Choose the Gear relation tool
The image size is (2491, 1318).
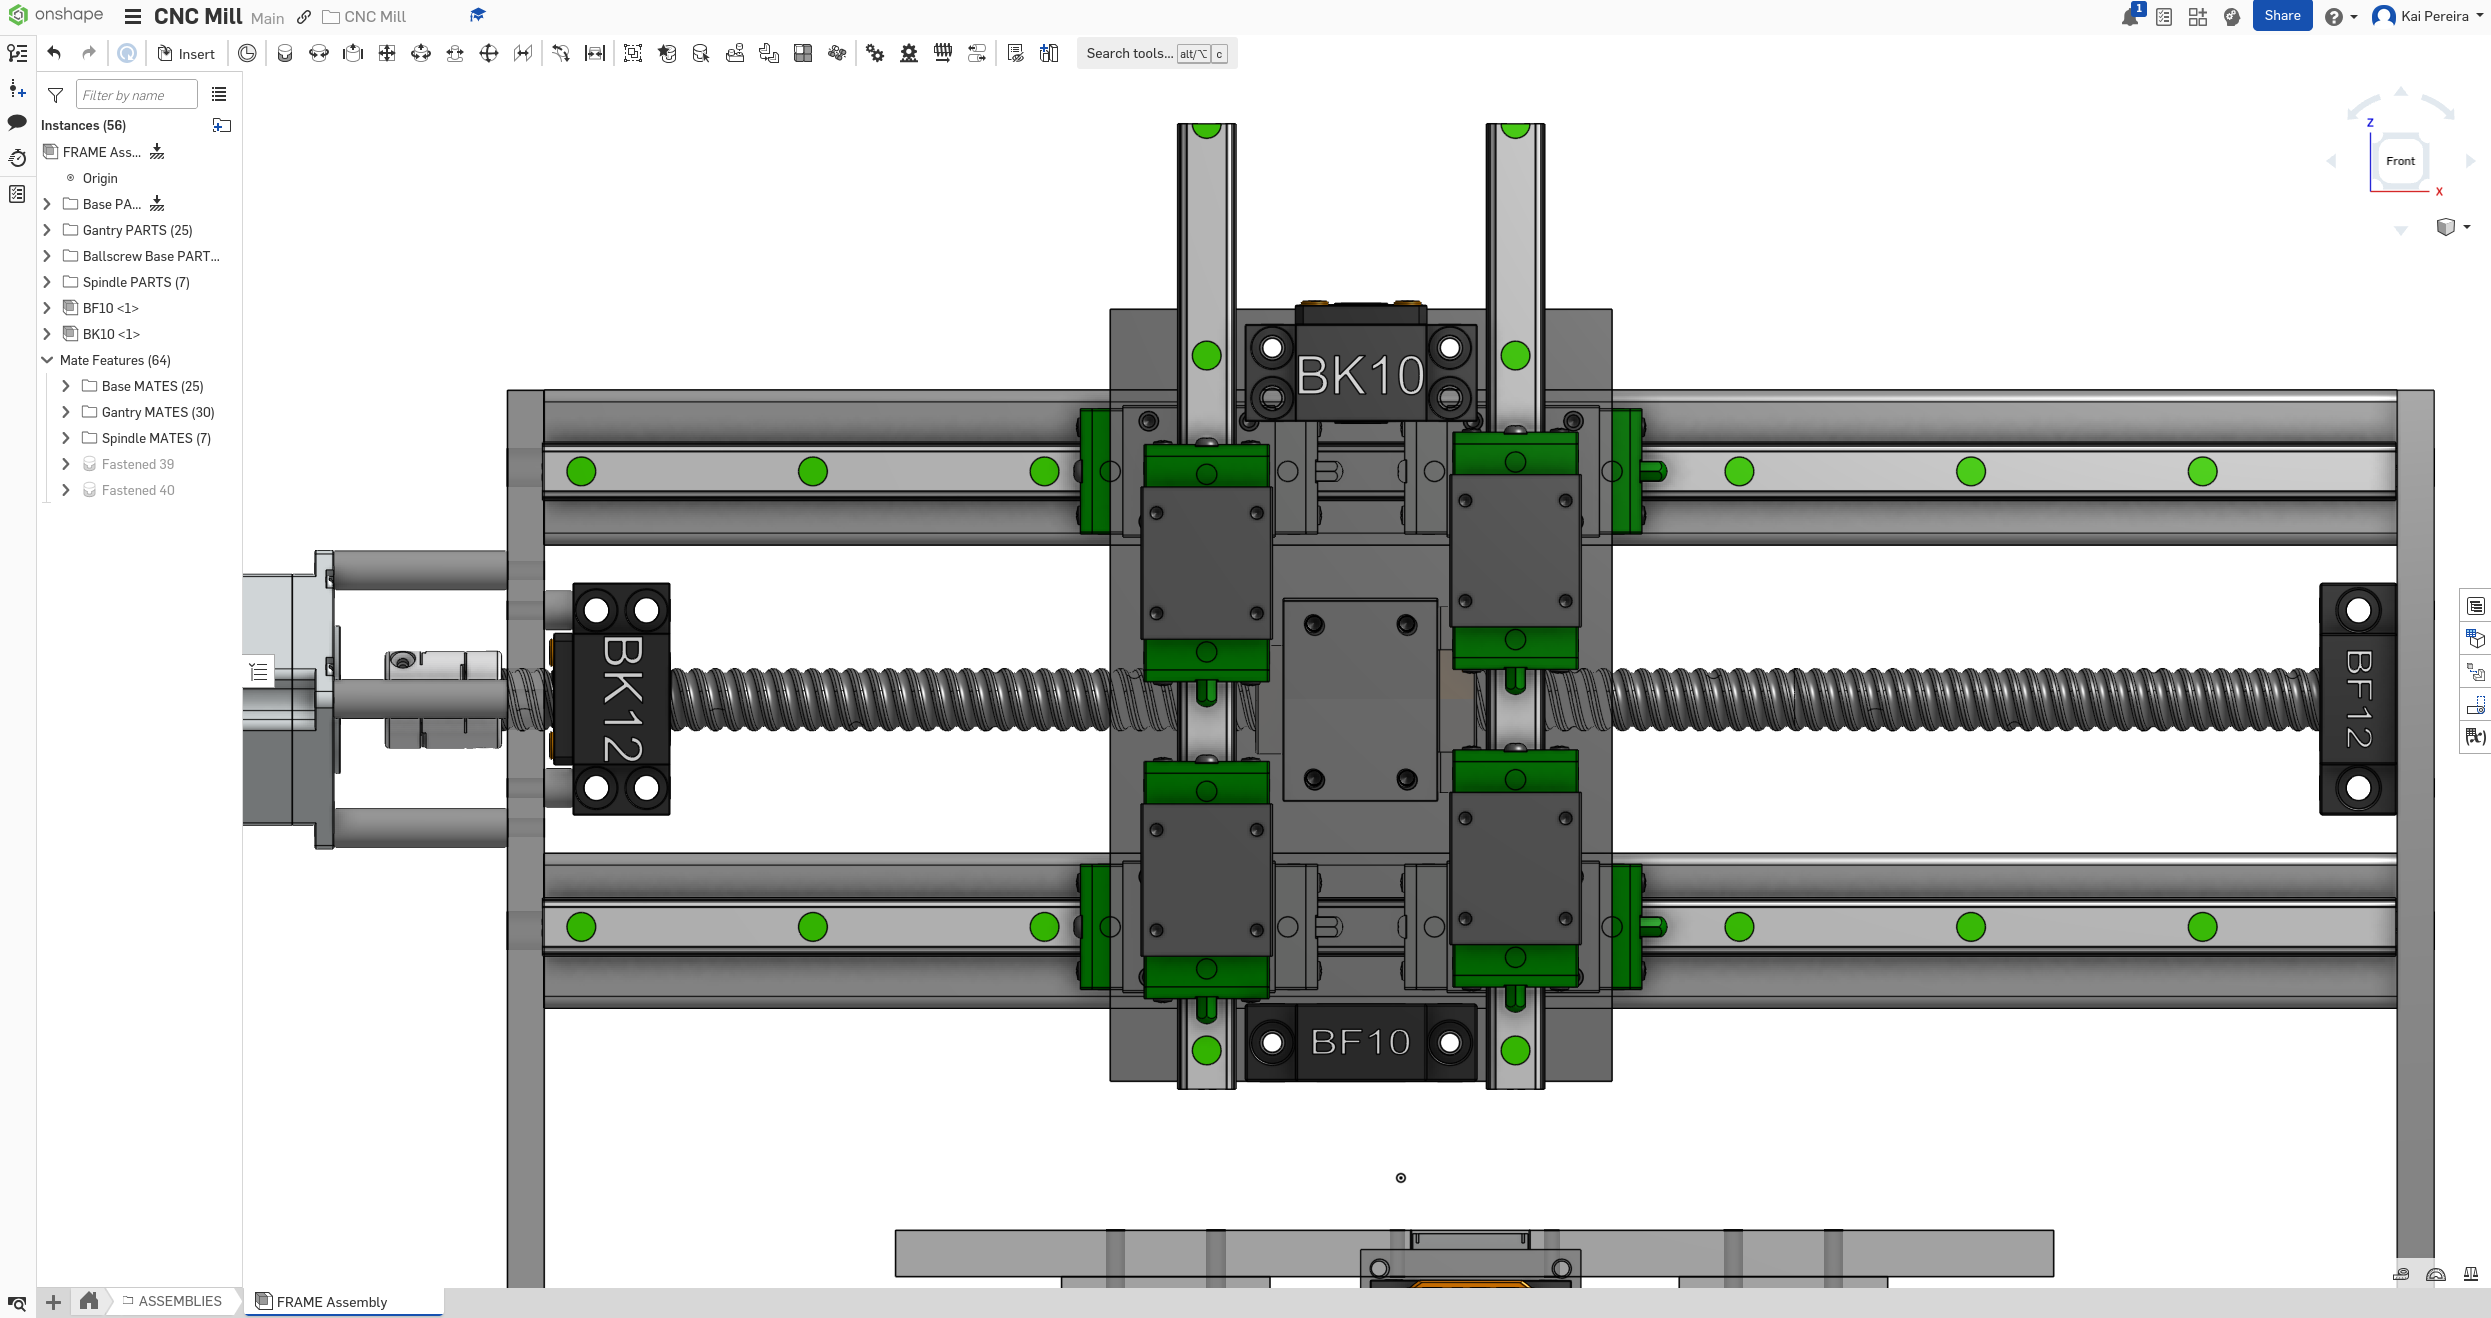coord(875,54)
